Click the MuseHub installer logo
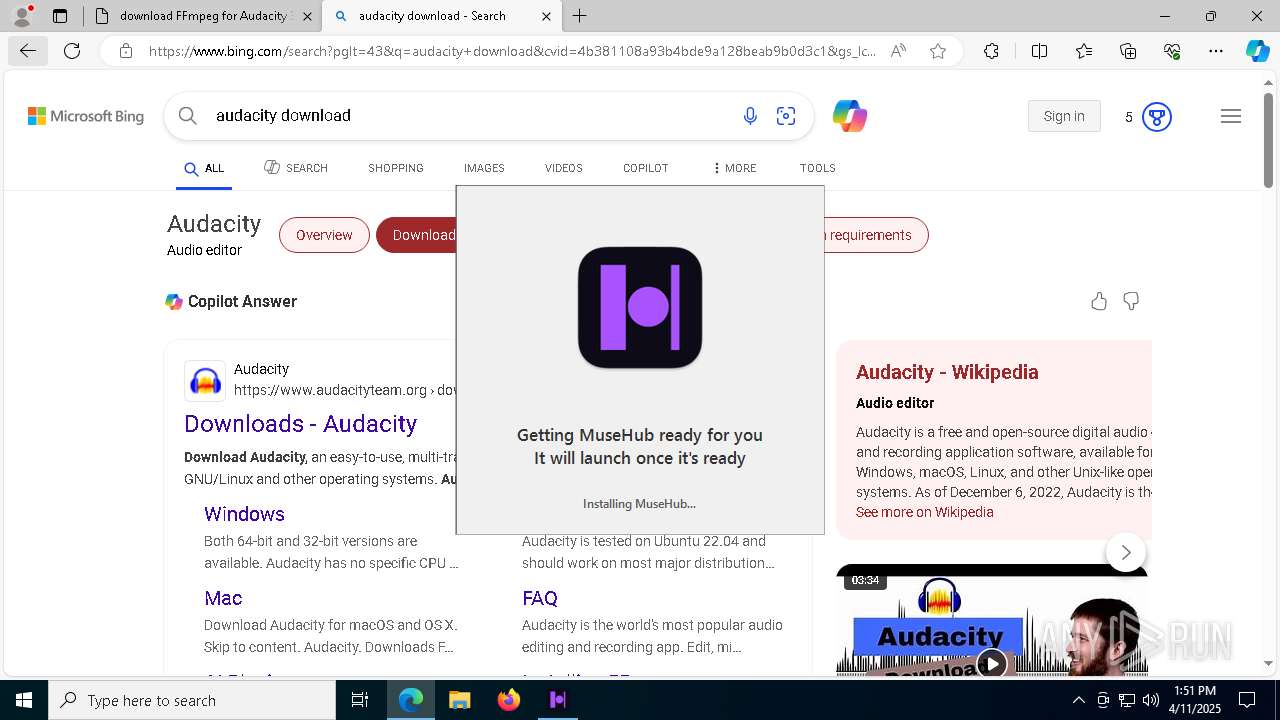The width and height of the screenshot is (1280, 720). click(x=640, y=307)
